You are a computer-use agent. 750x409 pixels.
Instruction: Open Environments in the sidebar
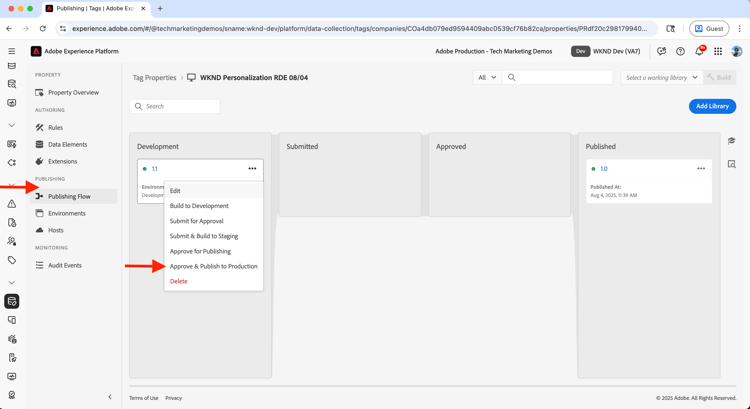pyautogui.click(x=73, y=213)
